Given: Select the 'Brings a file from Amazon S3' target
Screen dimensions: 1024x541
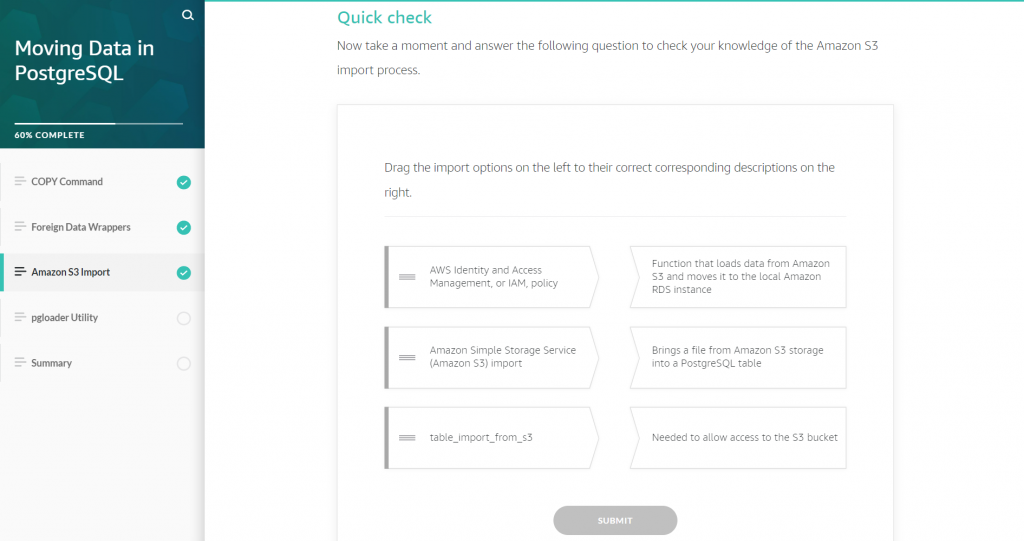Looking at the screenshot, I should [738, 357].
